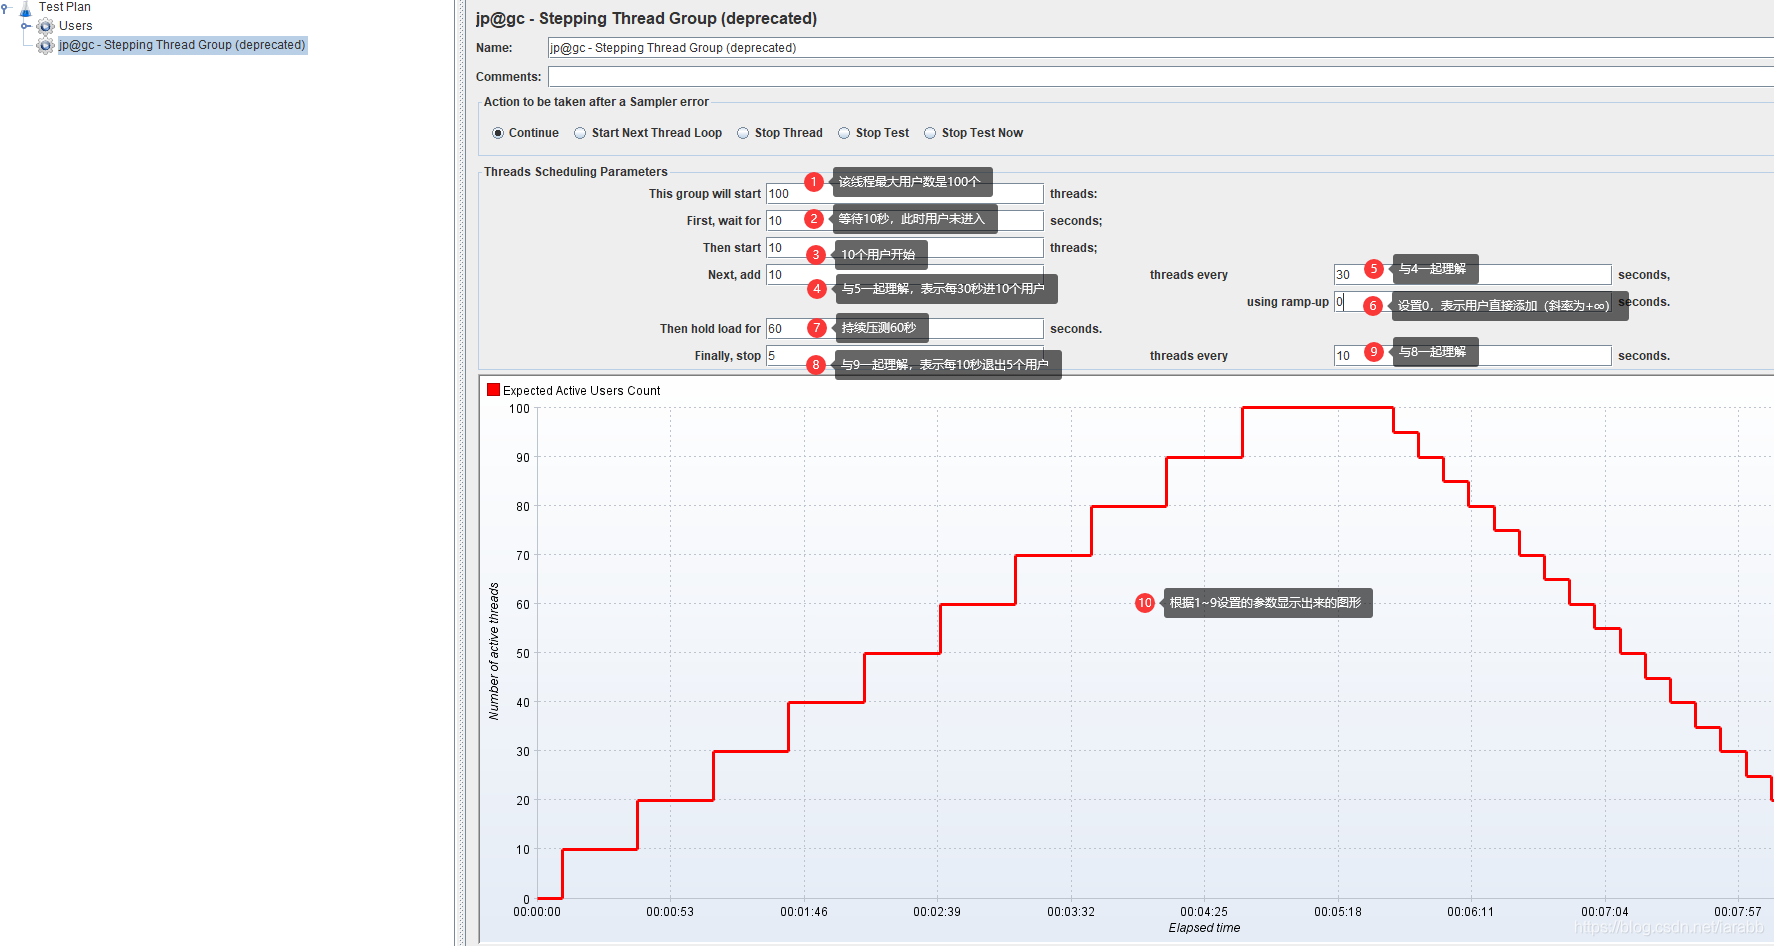This screenshot has width=1774, height=946.
Task: Focus the 'Then hold load for' field
Action: (x=904, y=329)
